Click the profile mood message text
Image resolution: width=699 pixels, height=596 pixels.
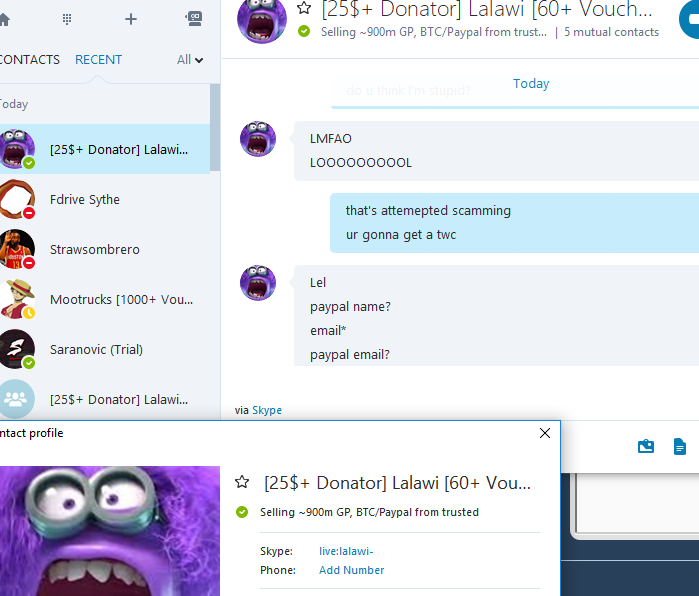(369, 512)
